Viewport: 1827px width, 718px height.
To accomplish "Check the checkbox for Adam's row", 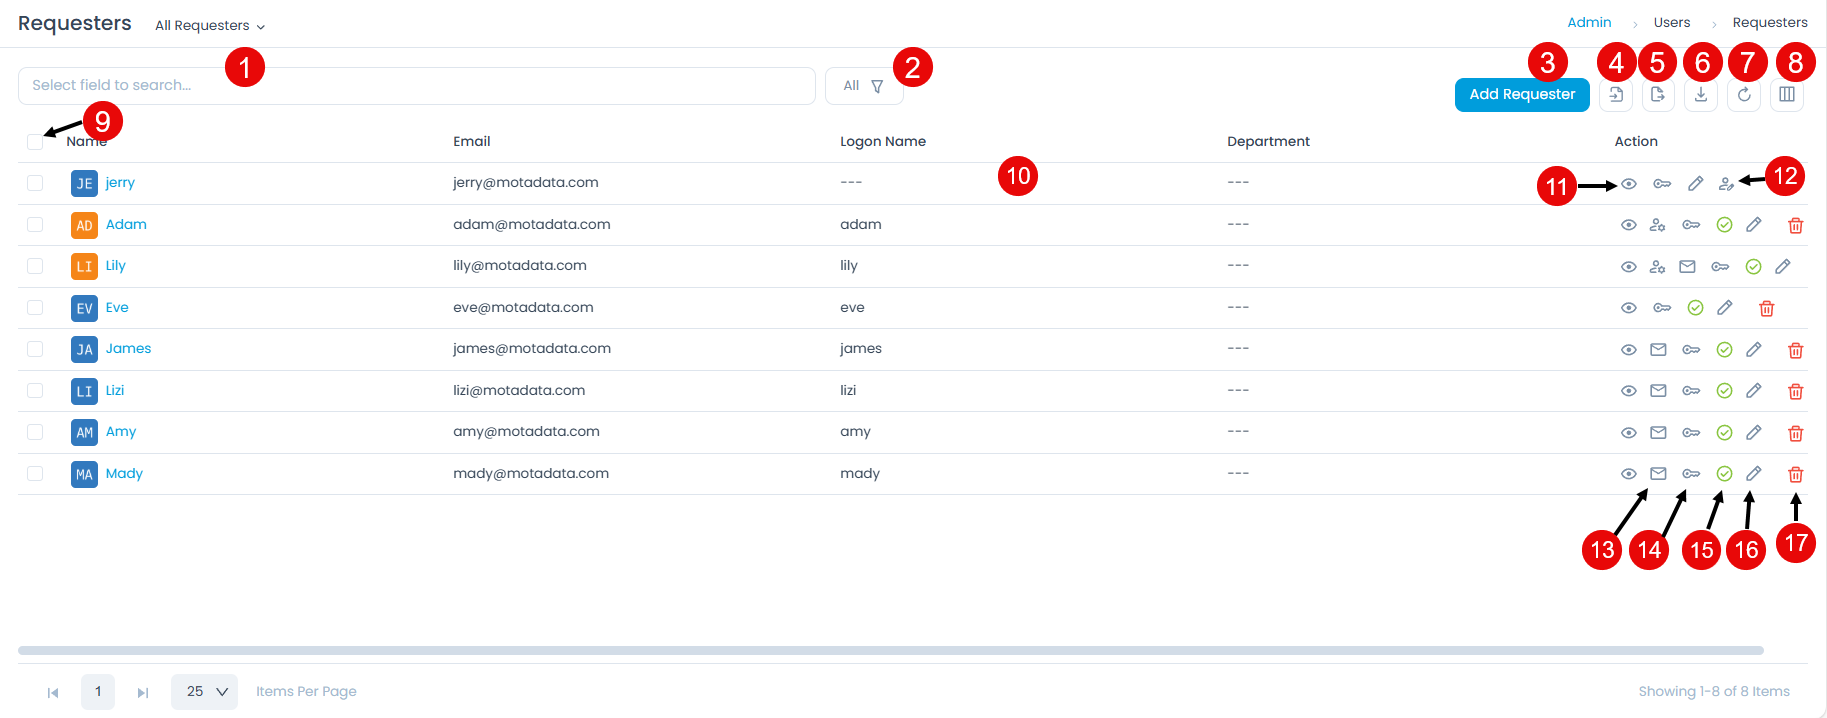I will [x=35, y=225].
